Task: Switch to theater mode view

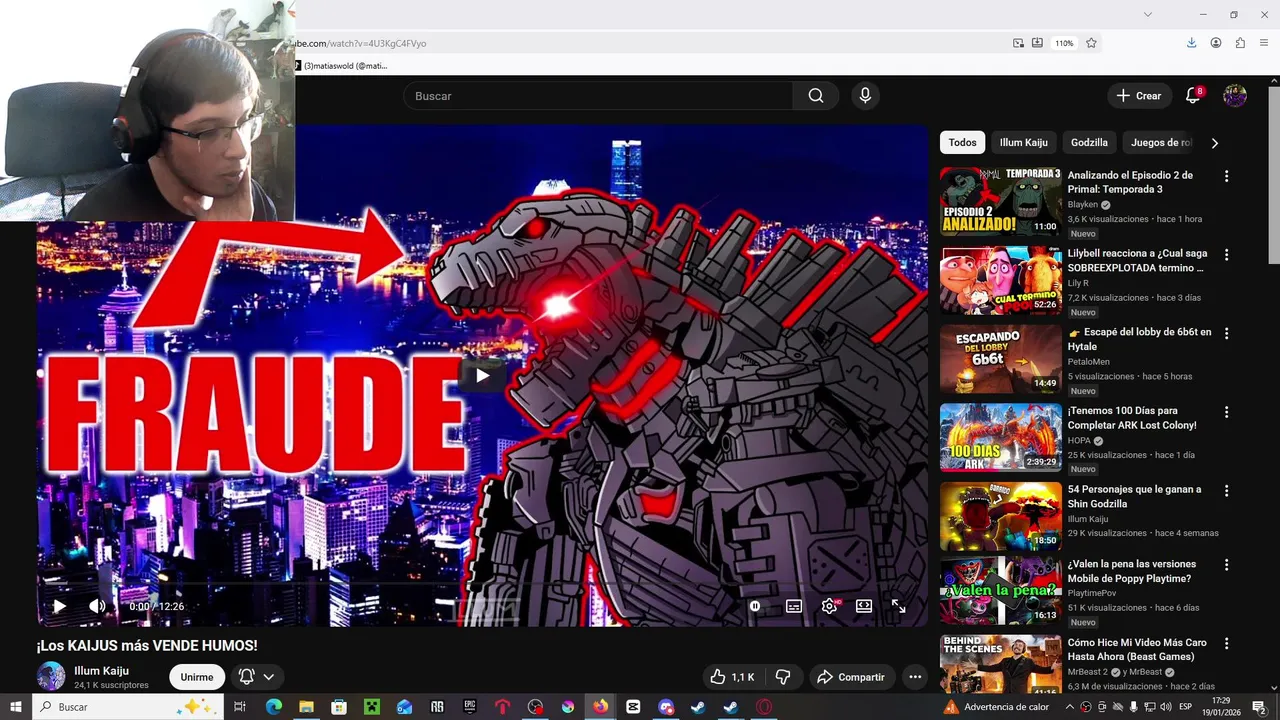Action: click(864, 606)
